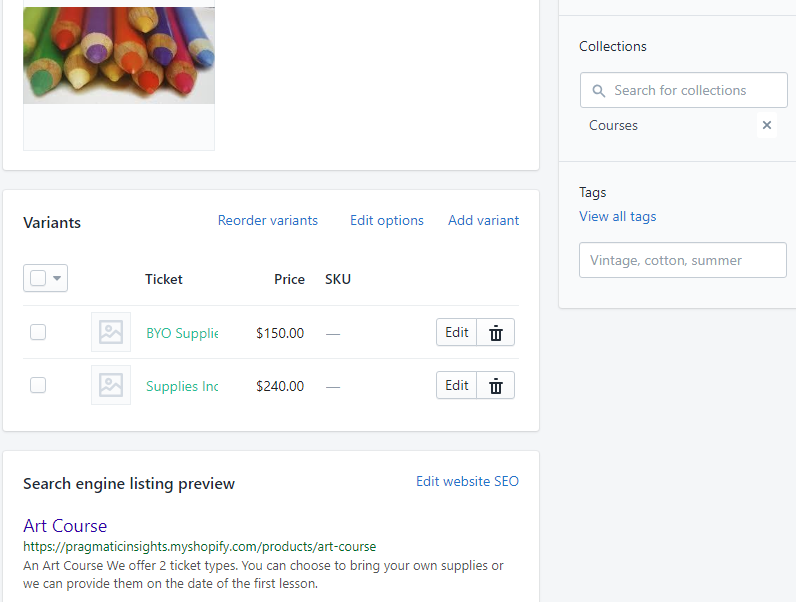796x602 pixels.
Task: Open image placeholder for BYO Supplies variant
Action: (111, 332)
